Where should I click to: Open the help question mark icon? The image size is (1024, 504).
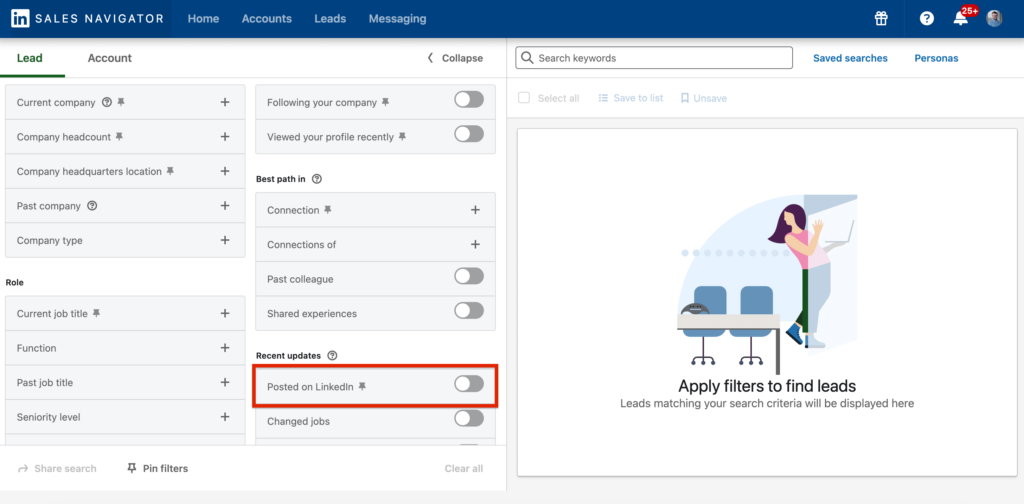pos(926,18)
